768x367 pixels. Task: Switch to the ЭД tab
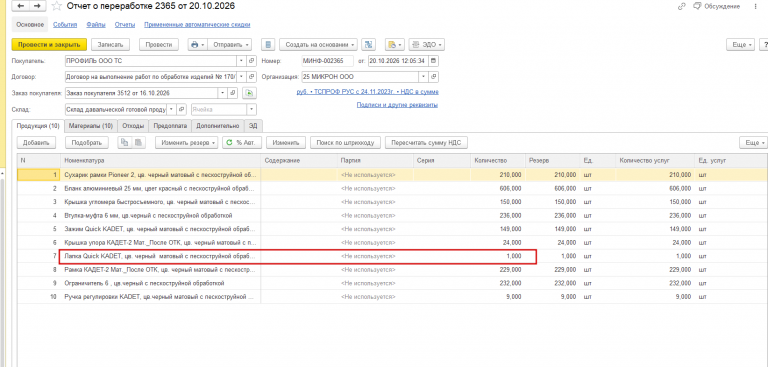(x=253, y=126)
